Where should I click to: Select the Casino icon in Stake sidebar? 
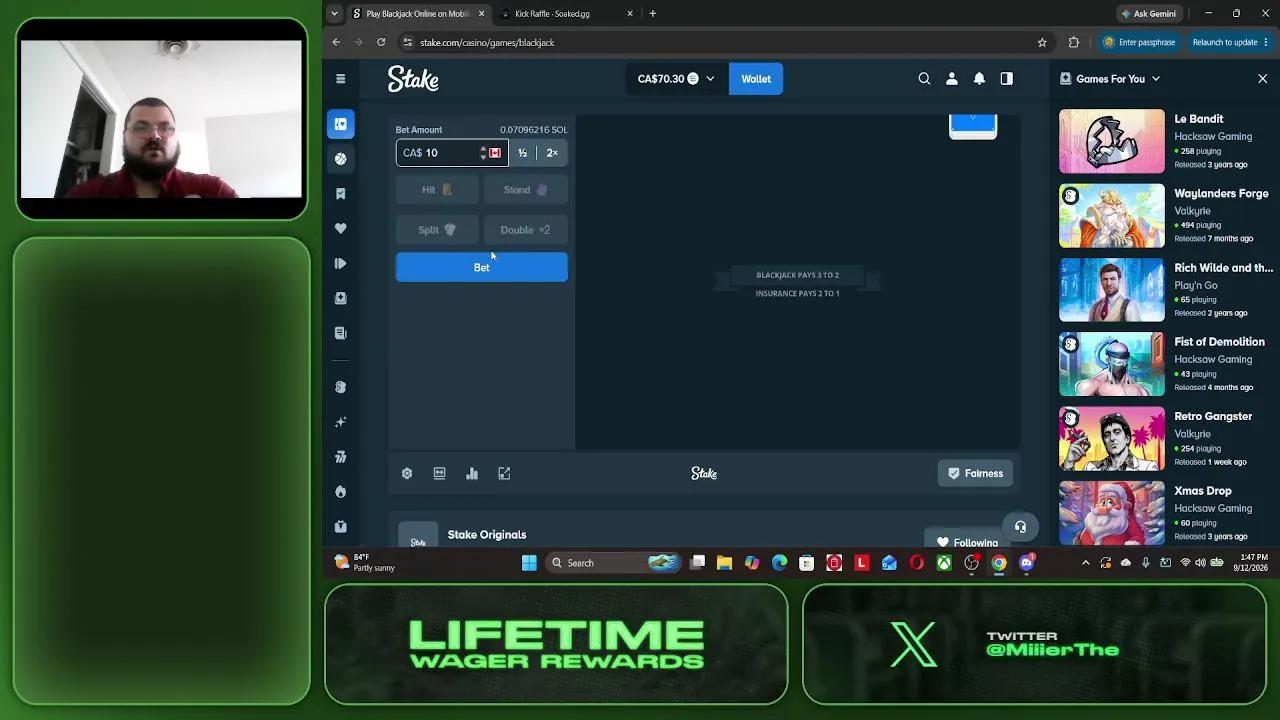pos(340,124)
